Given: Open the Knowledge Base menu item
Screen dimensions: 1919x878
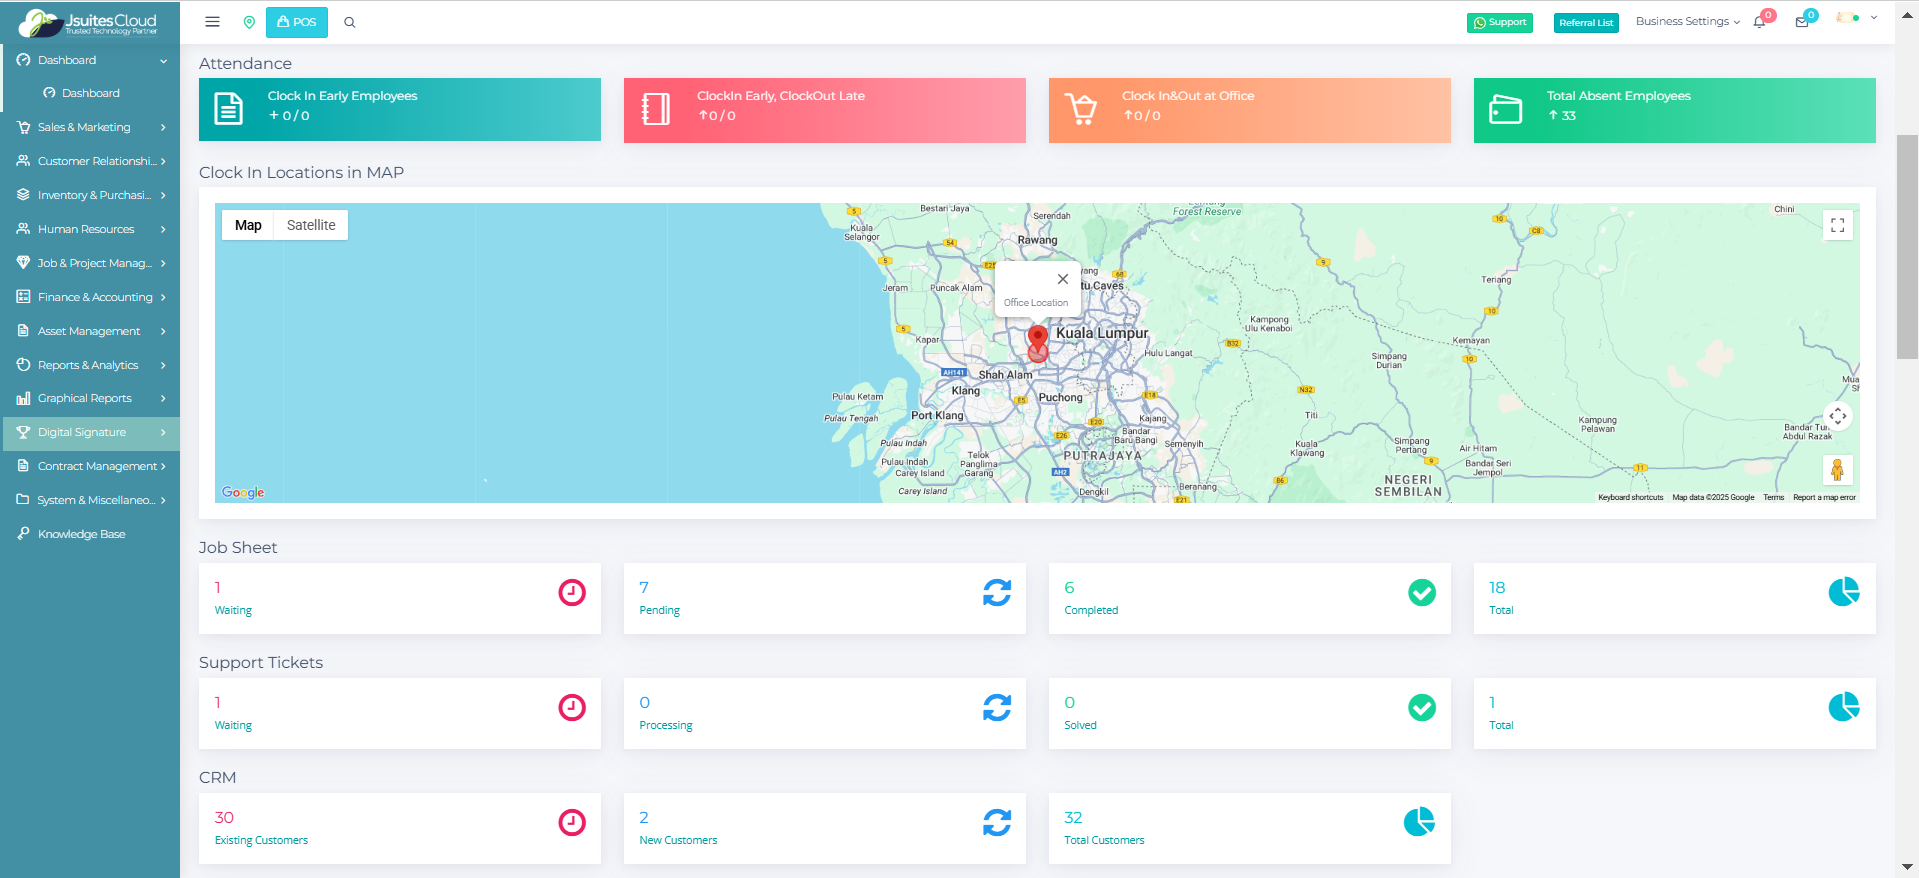Looking at the screenshot, I should tap(82, 534).
